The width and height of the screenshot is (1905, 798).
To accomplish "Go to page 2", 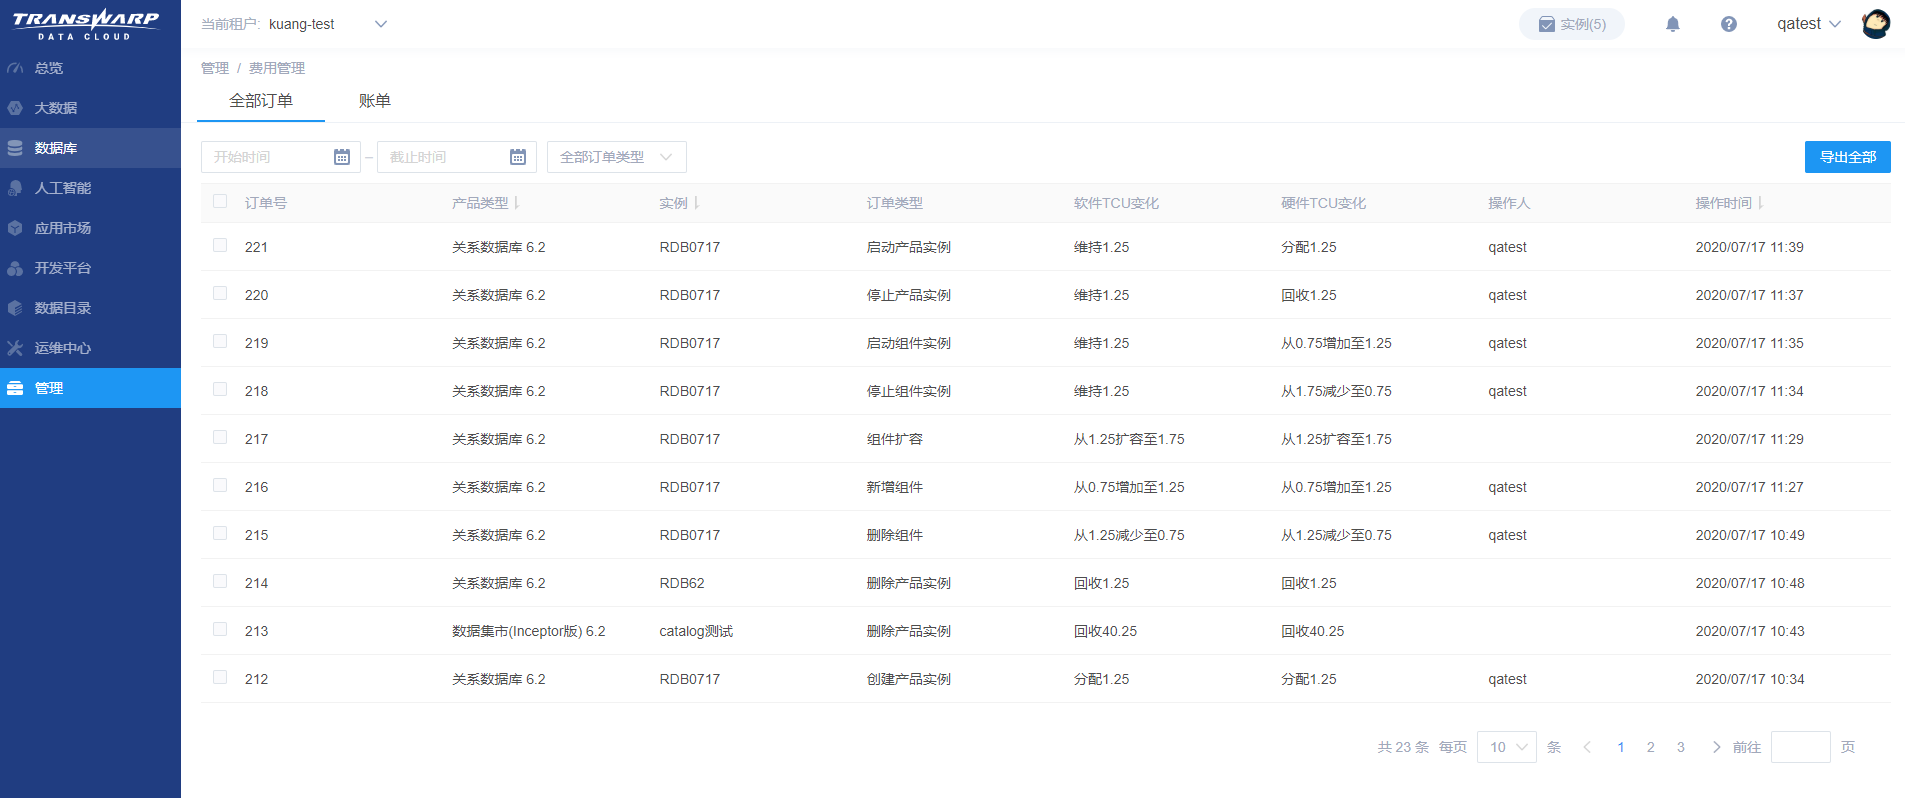I will click(x=1651, y=747).
